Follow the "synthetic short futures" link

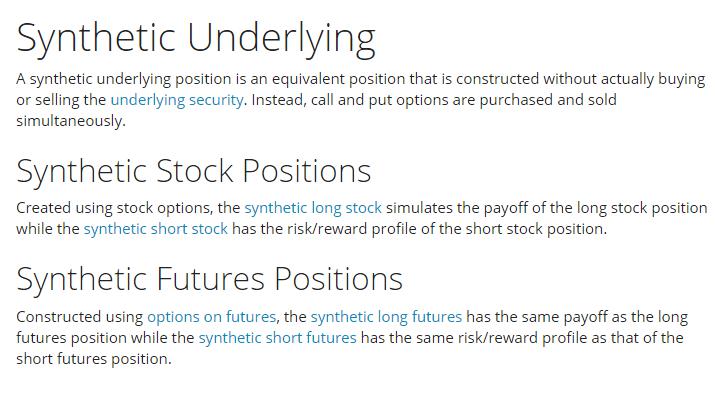pos(277,338)
